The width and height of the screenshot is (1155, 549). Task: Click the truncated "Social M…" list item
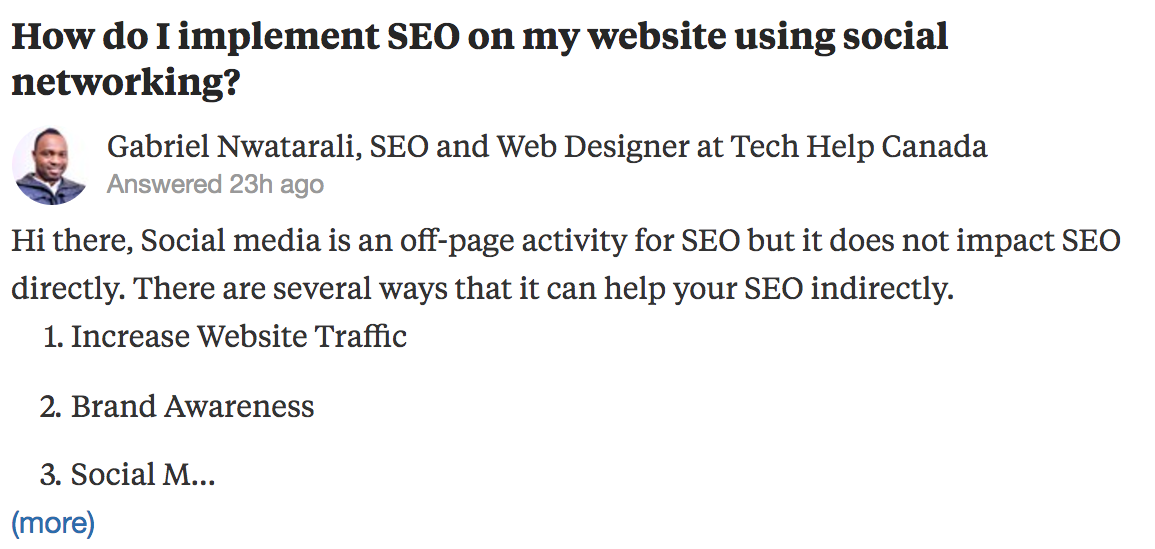pyautogui.click(x=143, y=475)
